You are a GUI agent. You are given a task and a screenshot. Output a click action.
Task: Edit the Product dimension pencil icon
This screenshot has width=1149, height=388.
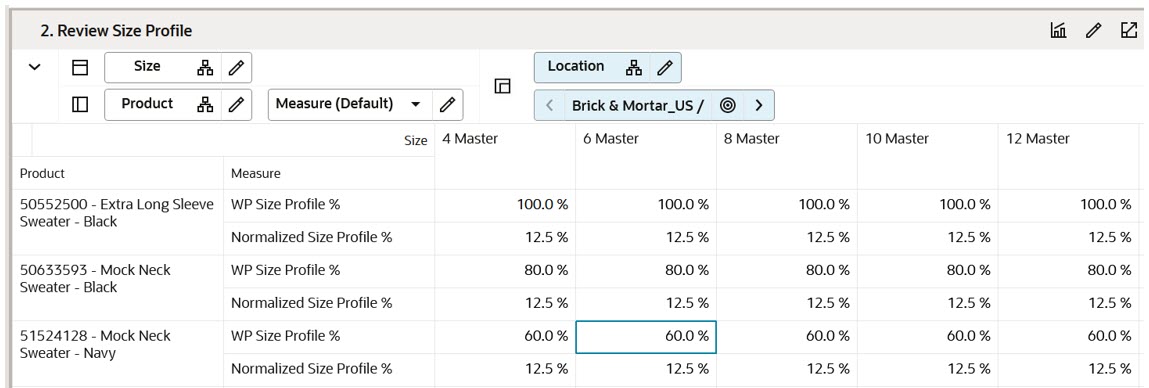click(x=236, y=105)
